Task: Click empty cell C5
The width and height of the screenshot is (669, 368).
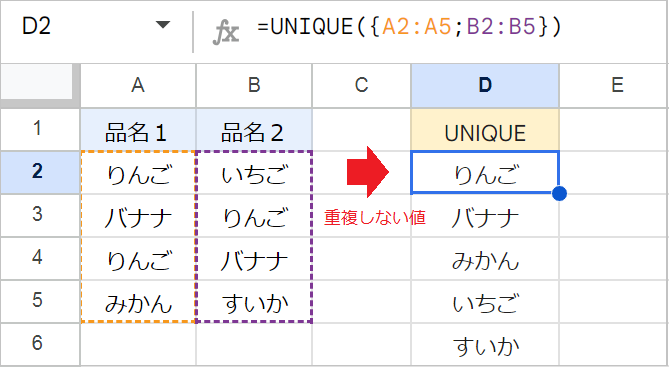Action: coord(362,301)
